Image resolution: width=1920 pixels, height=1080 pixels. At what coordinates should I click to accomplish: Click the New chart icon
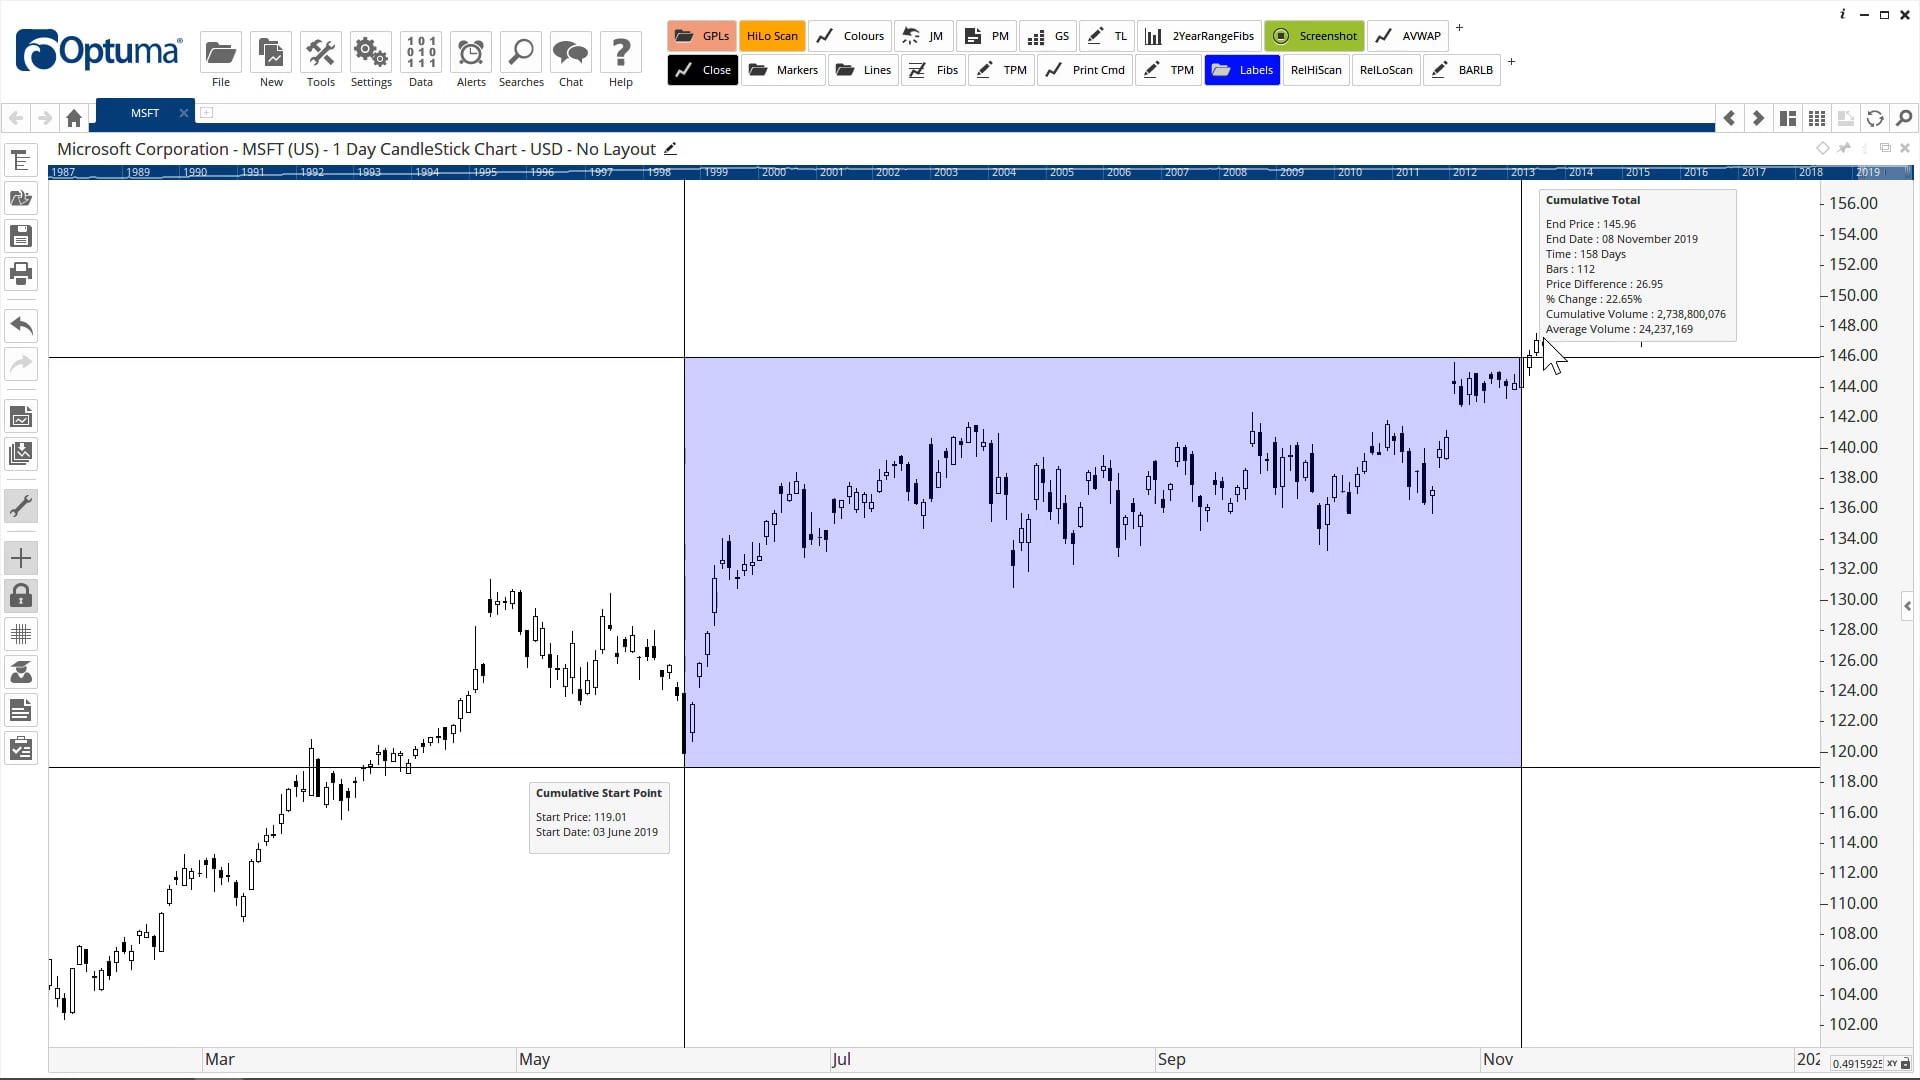(270, 53)
